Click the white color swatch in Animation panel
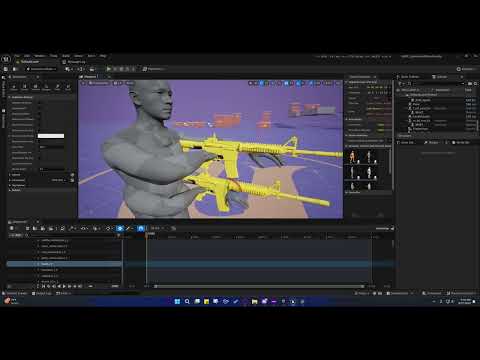 [x=51, y=136]
